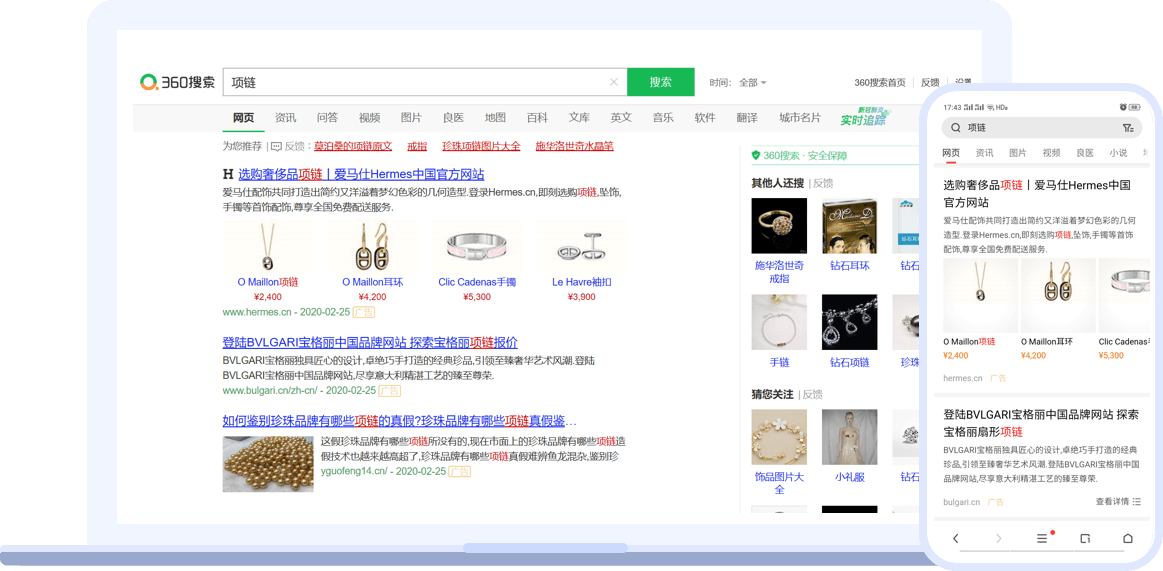This screenshot has height=571, width=1163.
Task: Click the 施华洛世奇戒指 ring thumbnail
Action: click(779, 226)
